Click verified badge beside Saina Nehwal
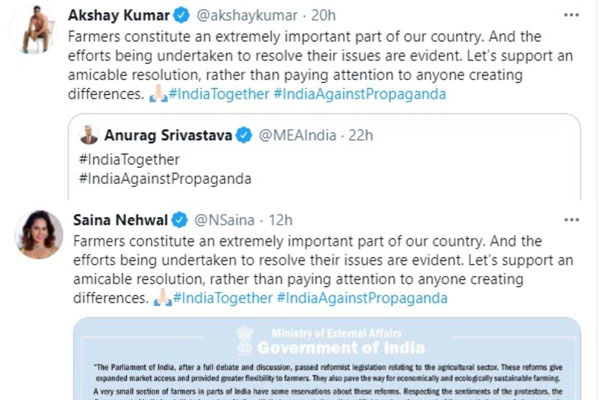600x400 pixels. [179, 220]
